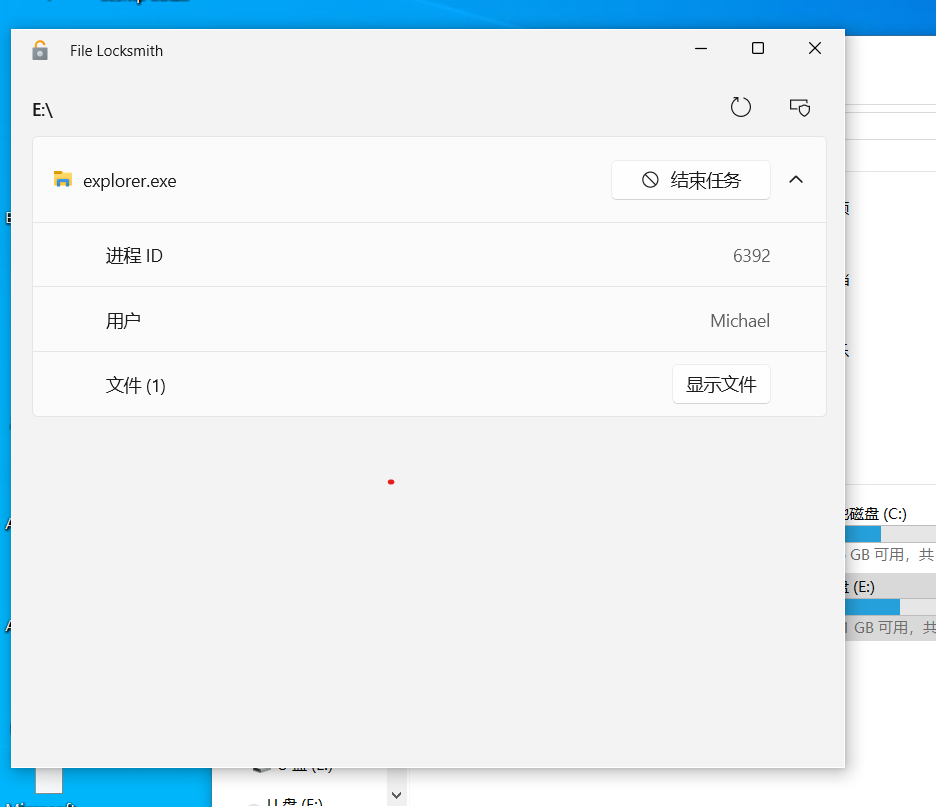
Task: Click the File Locksmith padlock app icon
Action: [x=40, y=51]
